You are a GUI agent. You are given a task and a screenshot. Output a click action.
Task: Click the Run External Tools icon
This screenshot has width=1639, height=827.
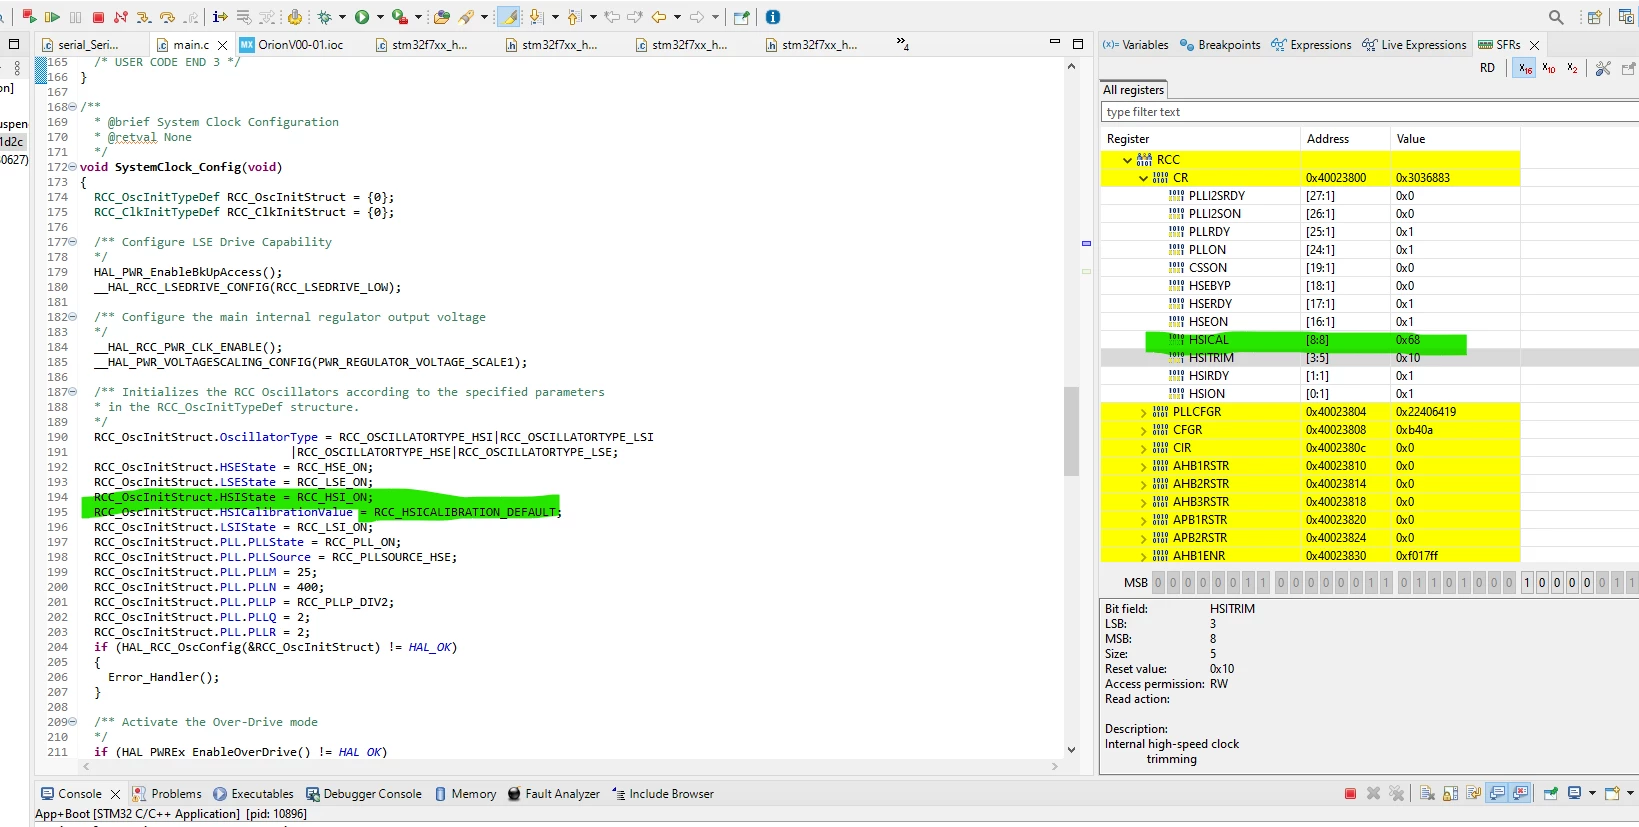pos(399,17)
